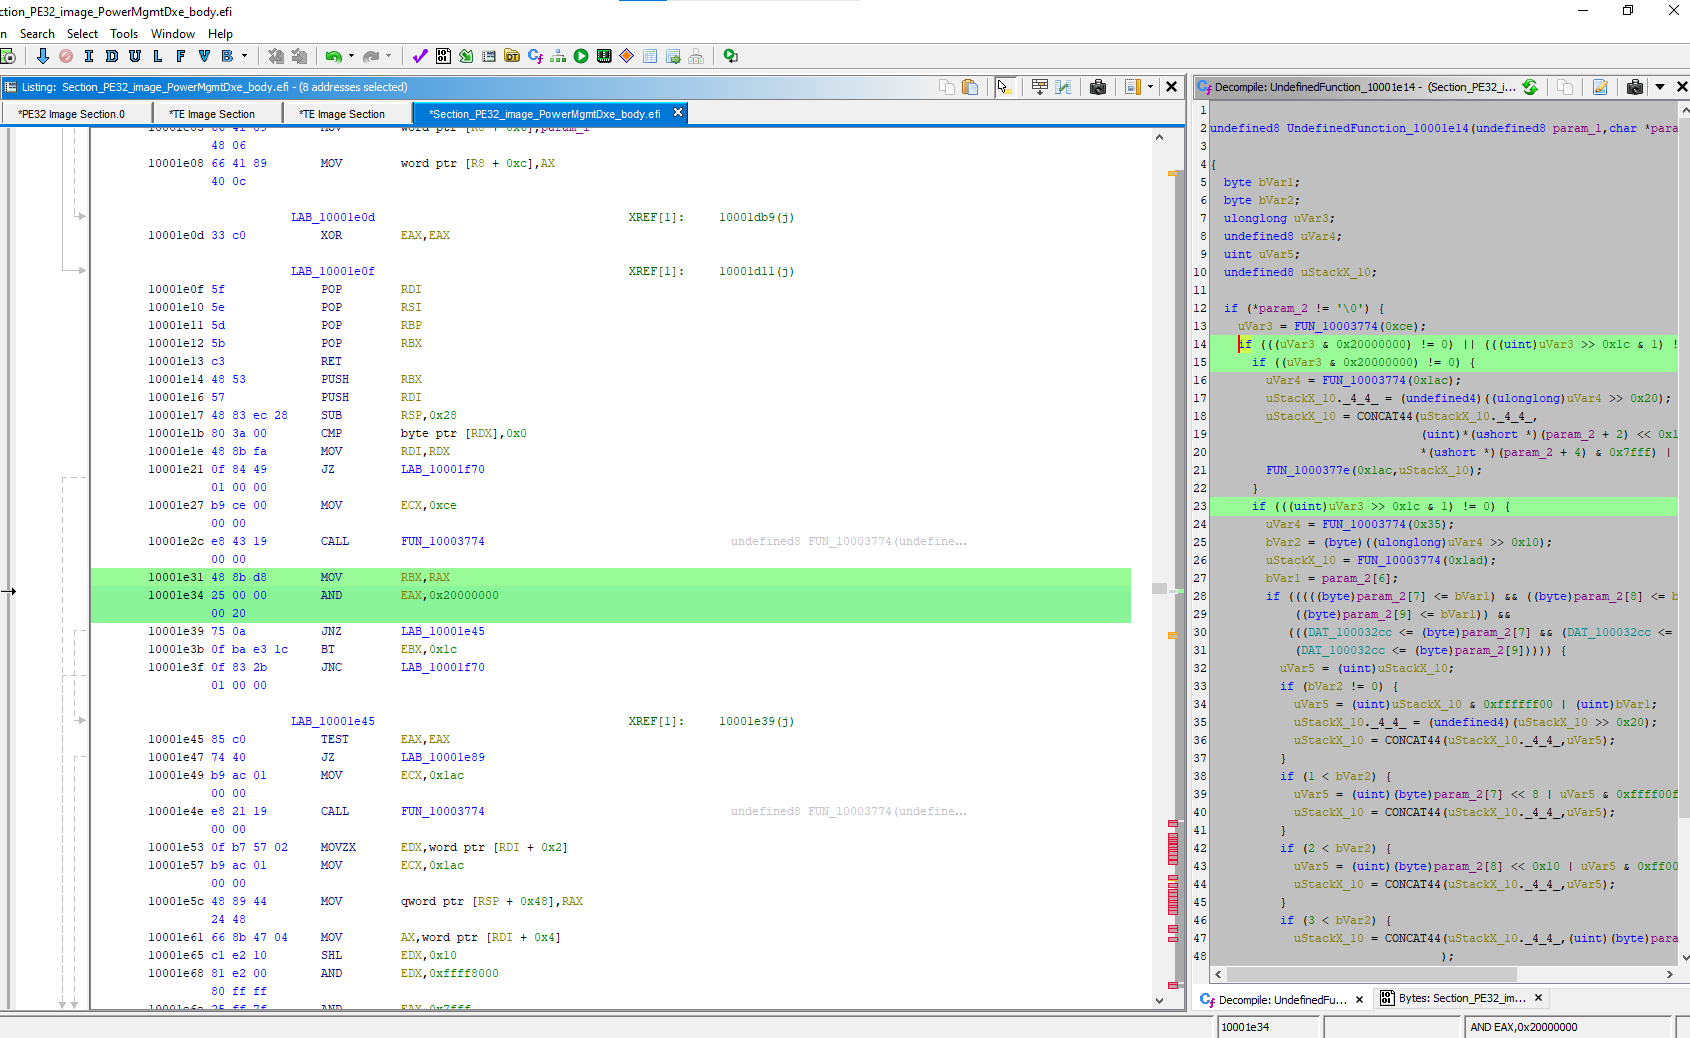
Task: Follow LAB_10001e89 jump target
Action: (442, 757)
